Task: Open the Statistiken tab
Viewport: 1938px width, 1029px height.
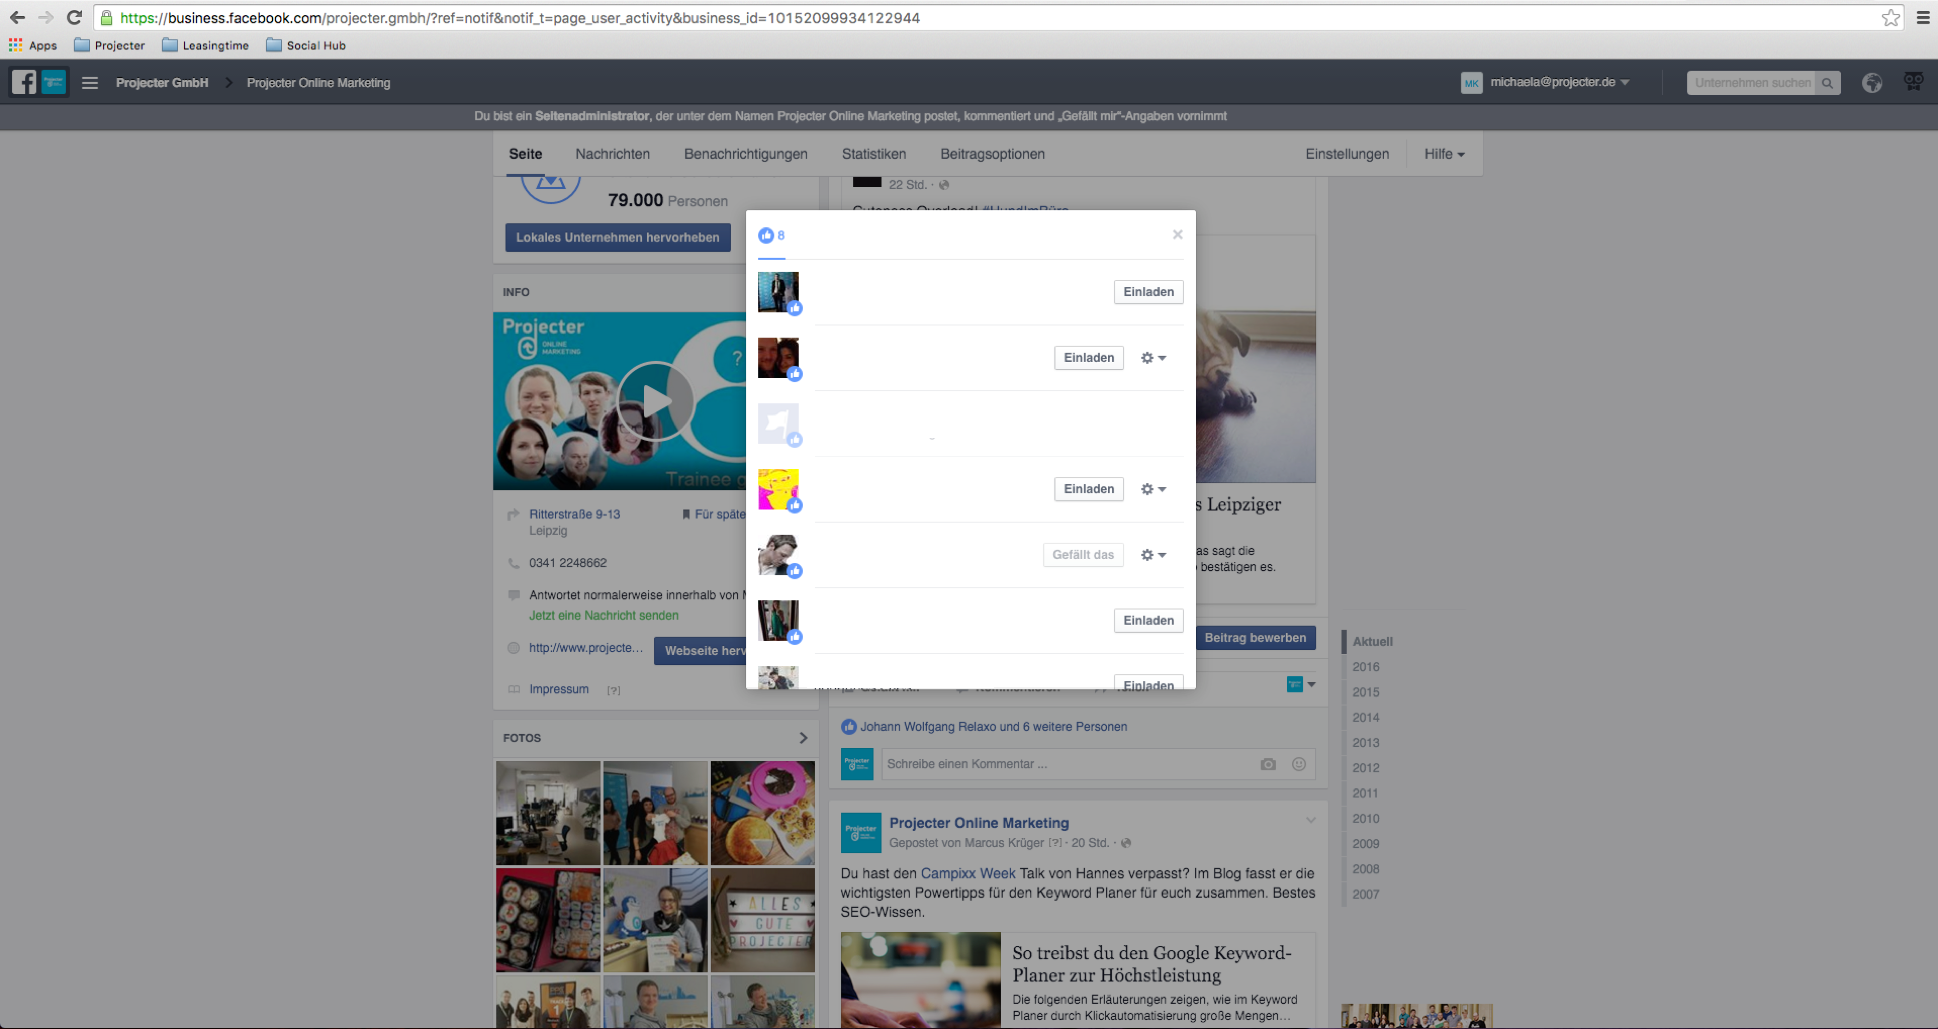Action: (874, 154)
